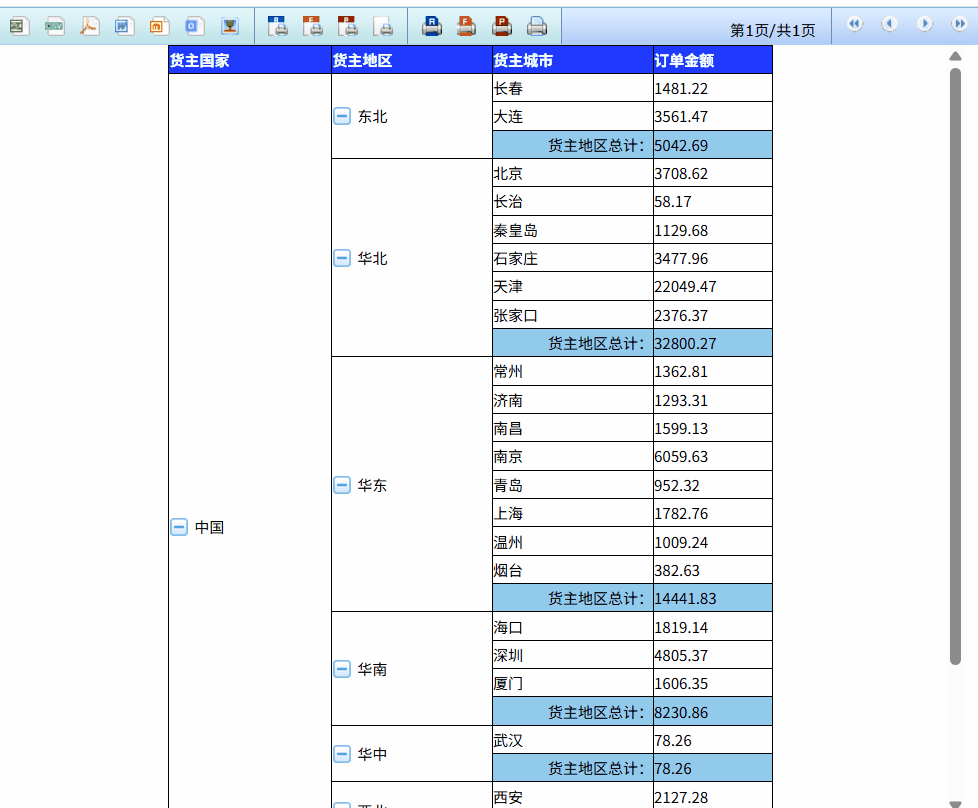Click the dark red P printer icon
The height and width of the screenshot is (808, 978).
[x=502, y=26]
